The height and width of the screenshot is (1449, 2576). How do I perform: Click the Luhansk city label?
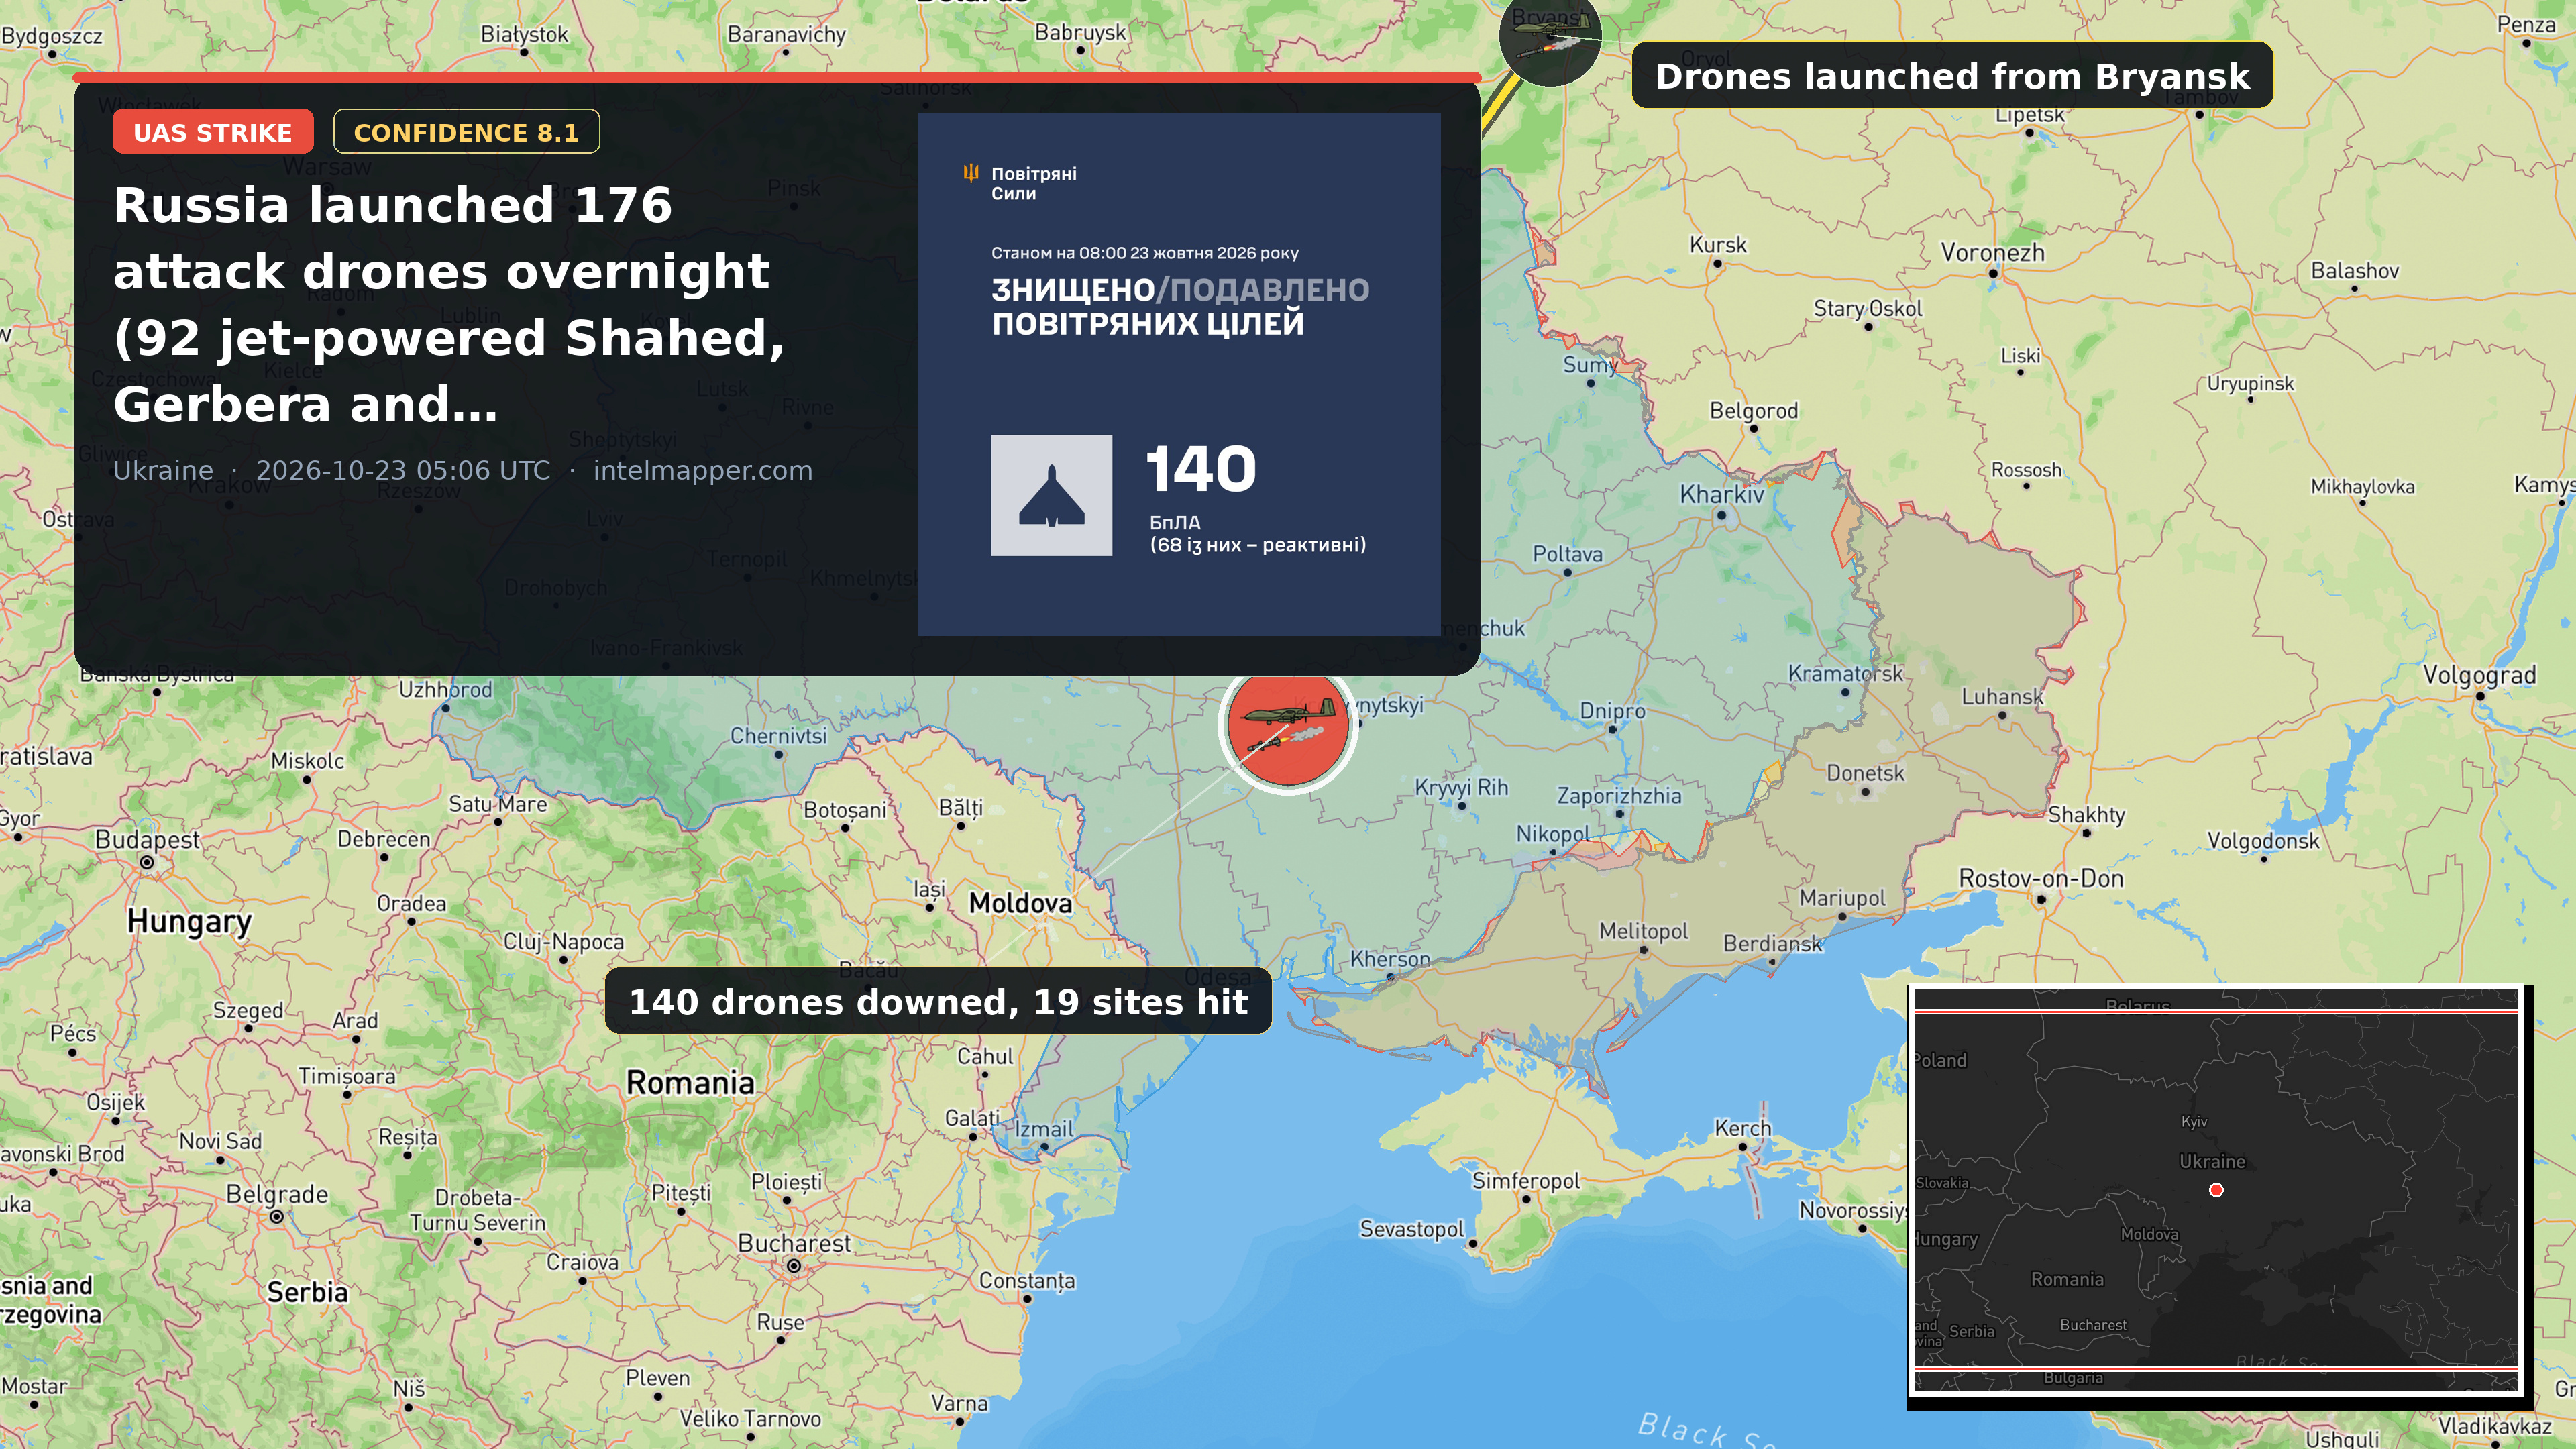[2002, 697]
